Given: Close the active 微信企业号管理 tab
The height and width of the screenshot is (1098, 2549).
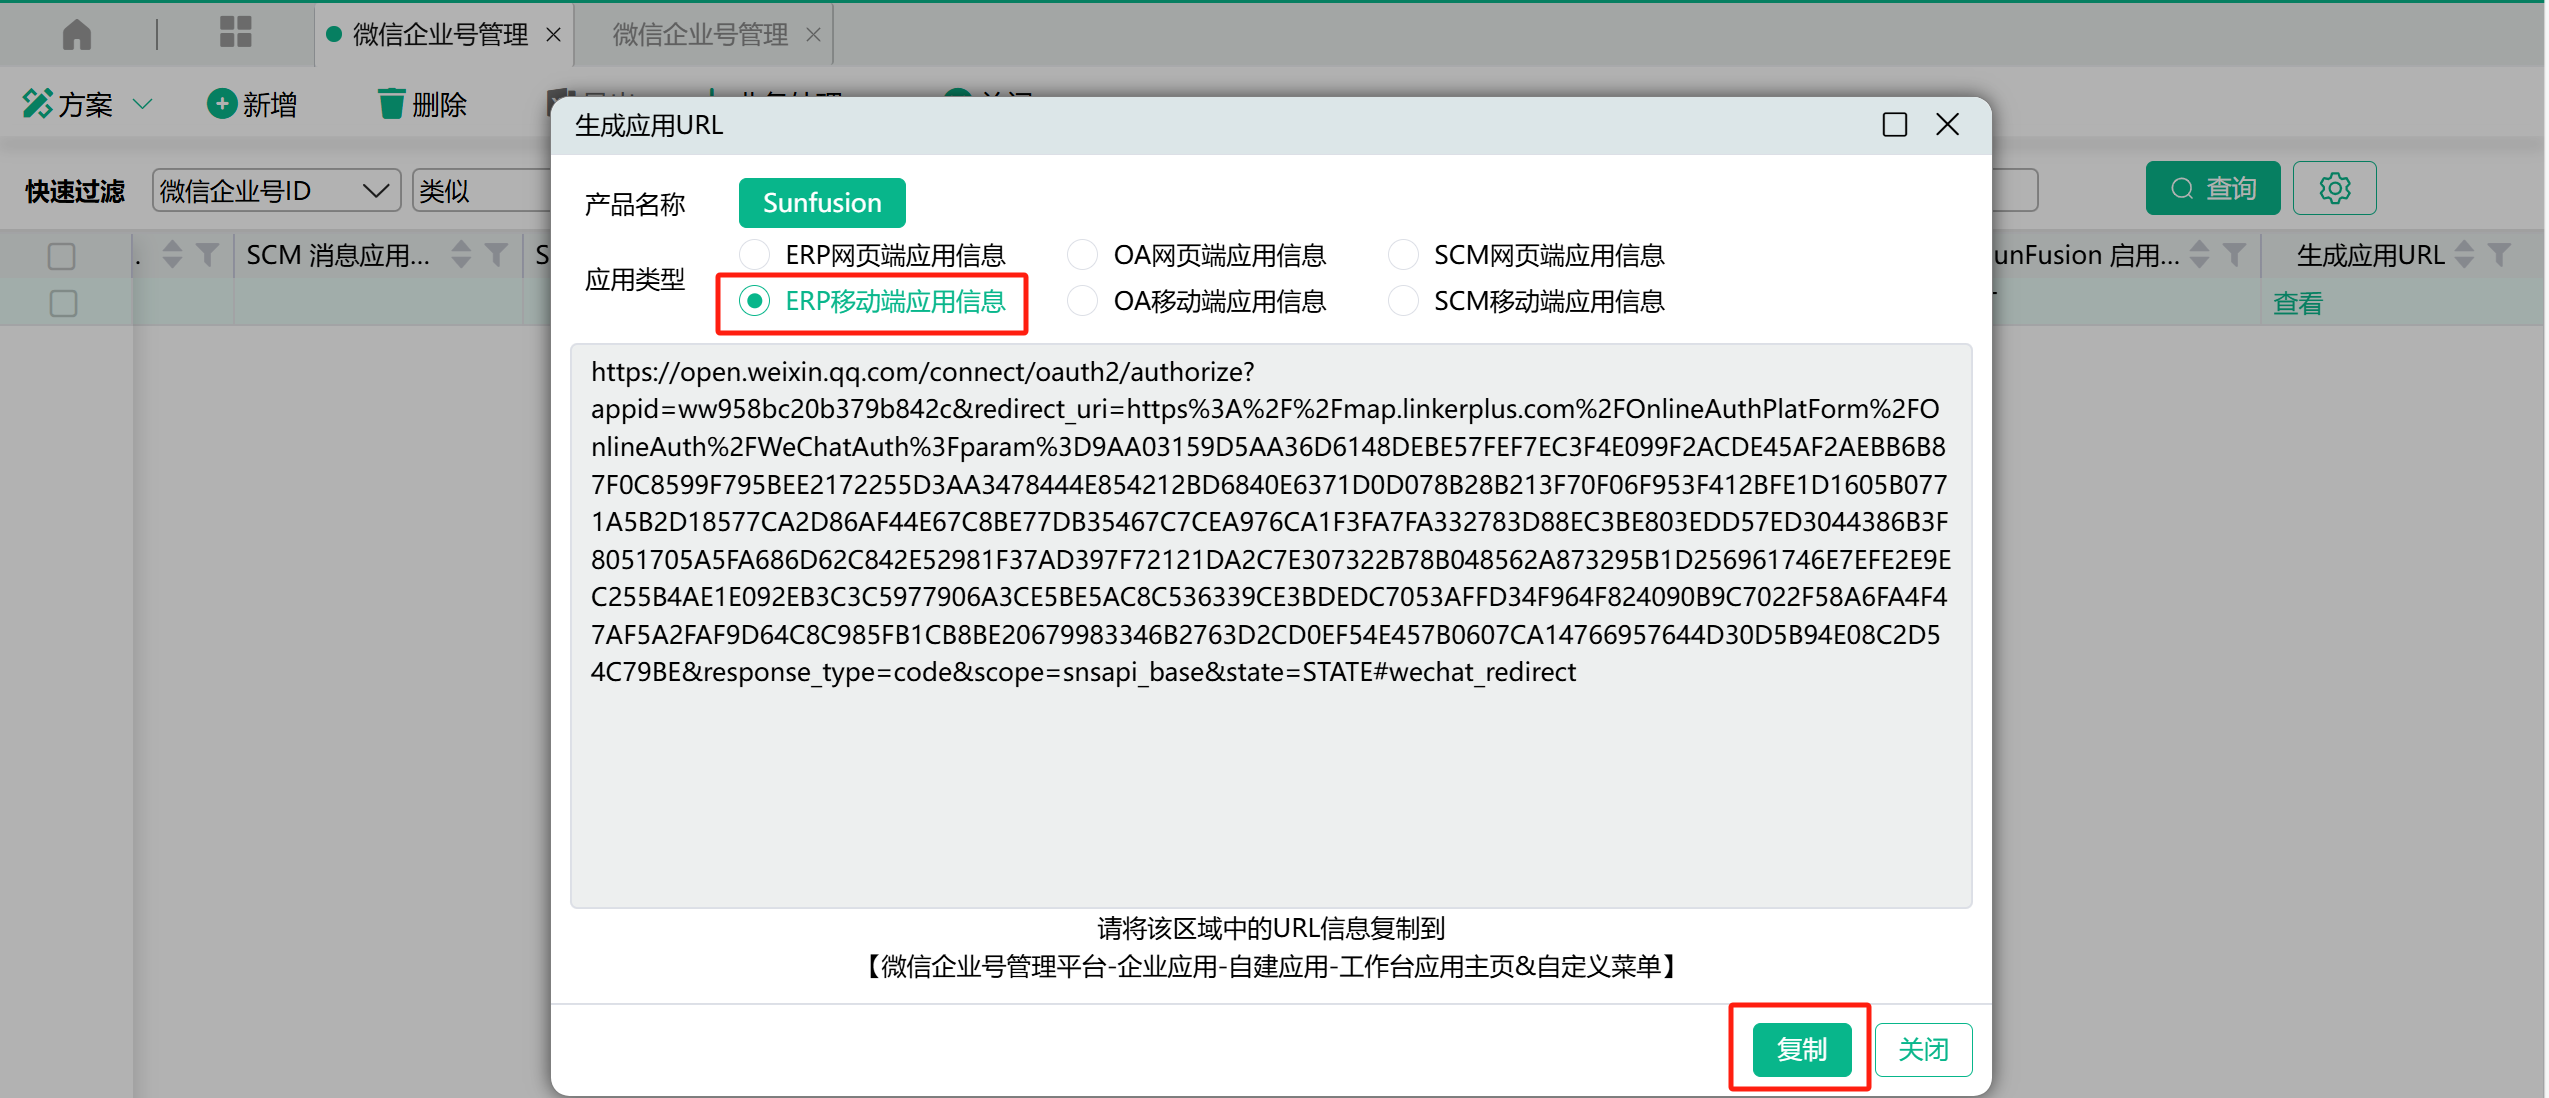Looking at the screenshot, I should coord(553,35).
